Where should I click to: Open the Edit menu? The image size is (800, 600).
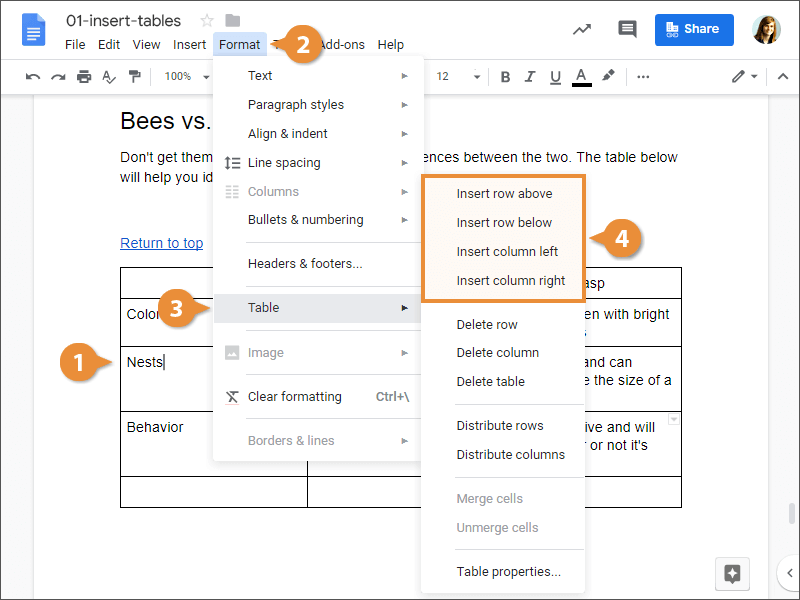click(x=109, y=44)
